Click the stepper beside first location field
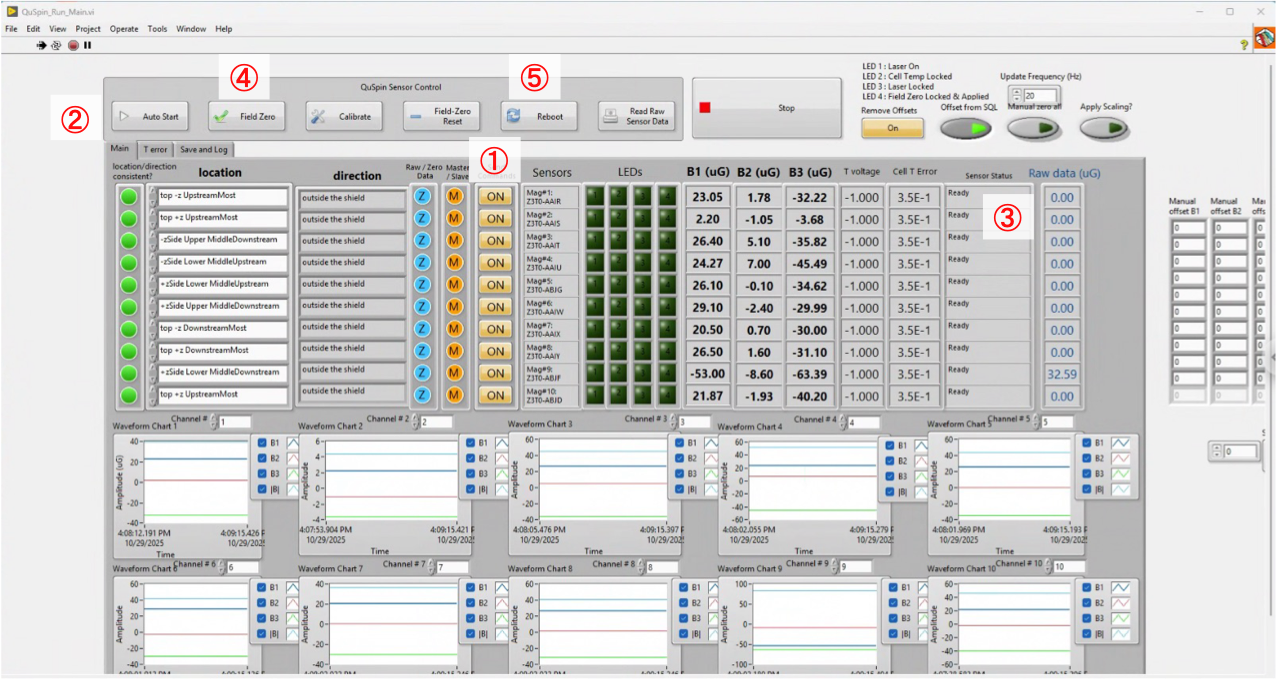This screenshot has width=1277, height=679. 152,196
